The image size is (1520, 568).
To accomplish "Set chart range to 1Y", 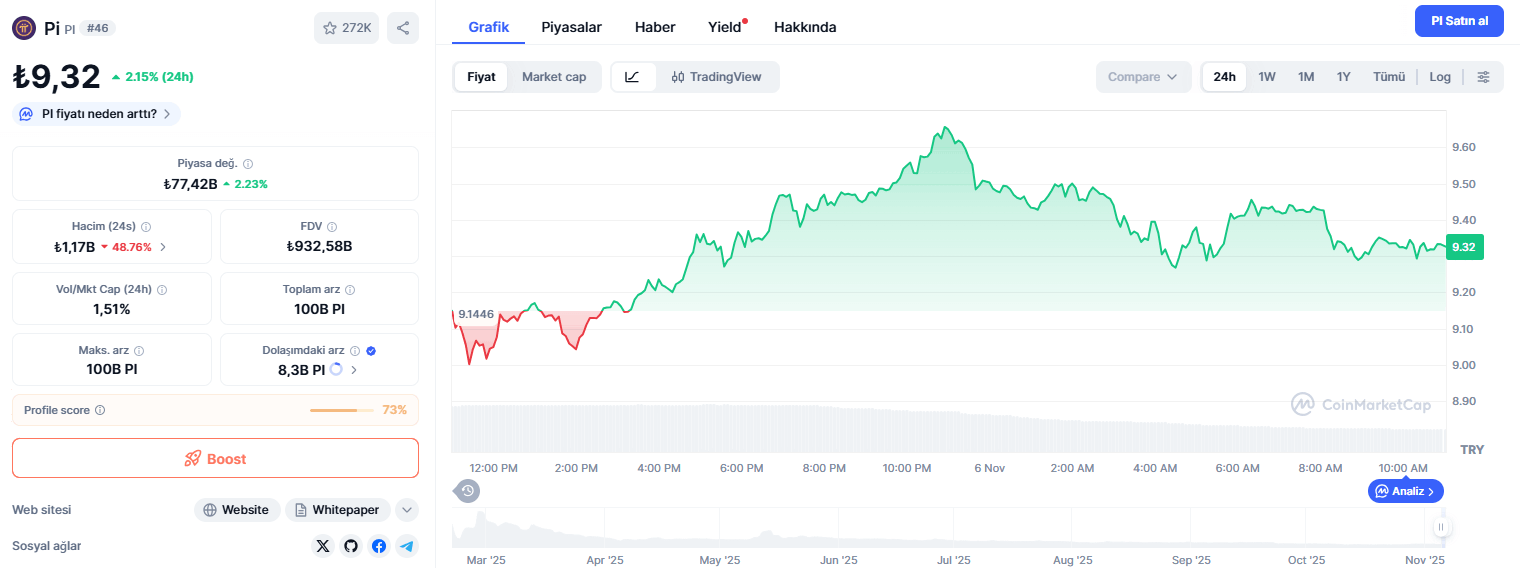I will [x=1344, y=77].
